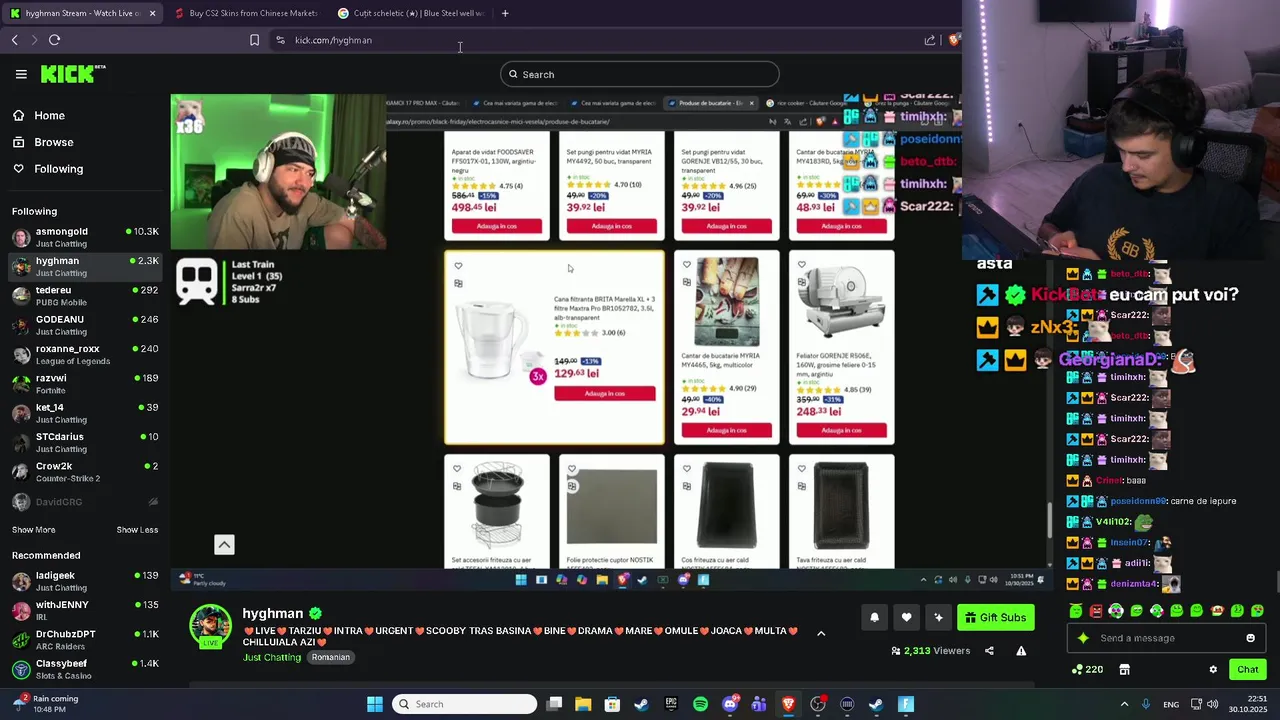
Task: Click the share stream icon
Action: coord(989,650)
